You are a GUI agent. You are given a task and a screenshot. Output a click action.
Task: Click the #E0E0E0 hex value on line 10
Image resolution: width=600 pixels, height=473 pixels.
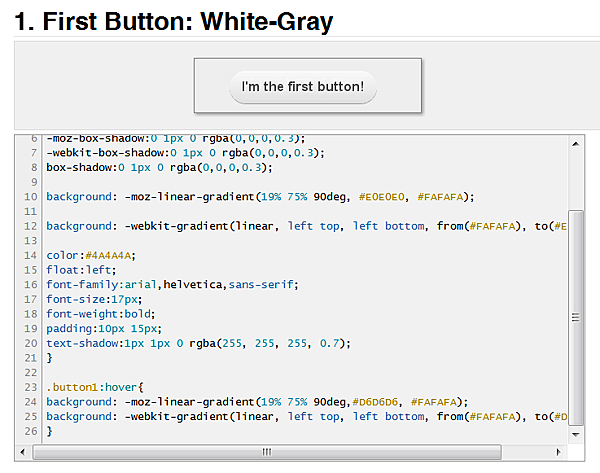382,197
